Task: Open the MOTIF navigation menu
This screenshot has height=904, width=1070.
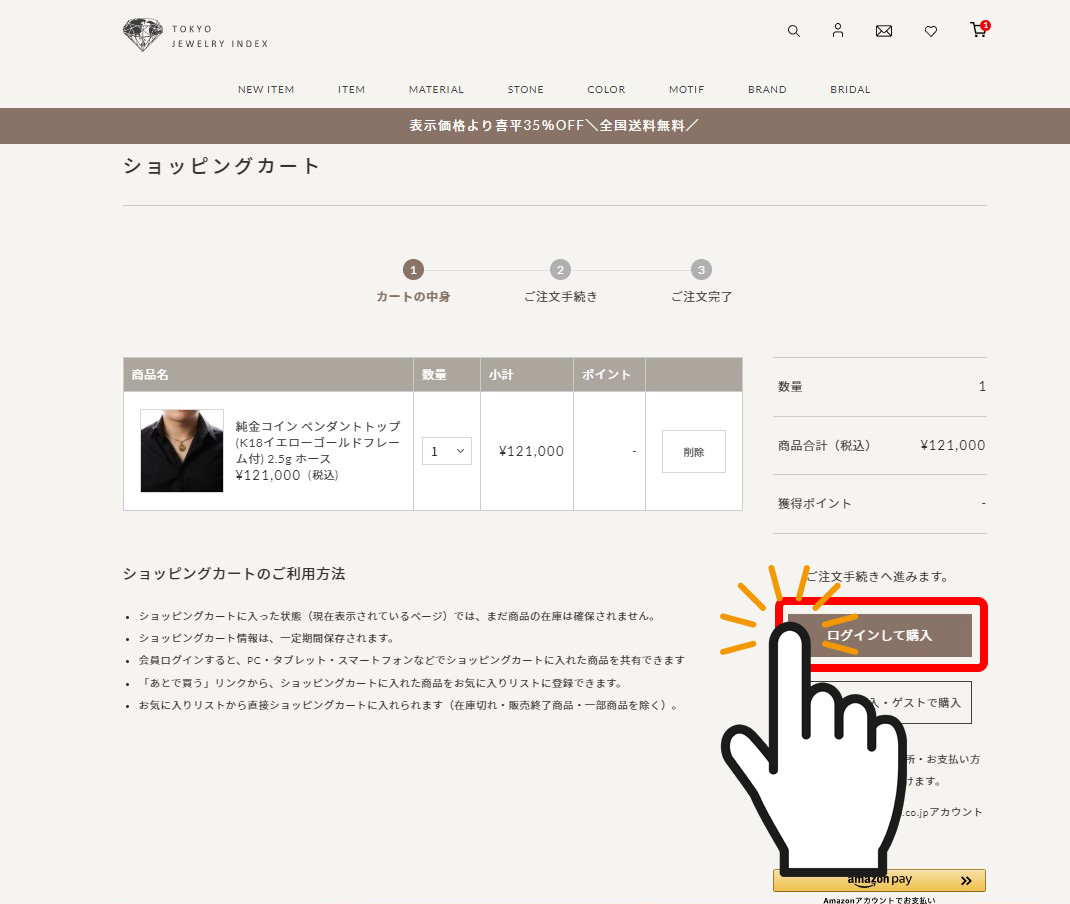Action: pyautogui.click(x=686, y=90)
